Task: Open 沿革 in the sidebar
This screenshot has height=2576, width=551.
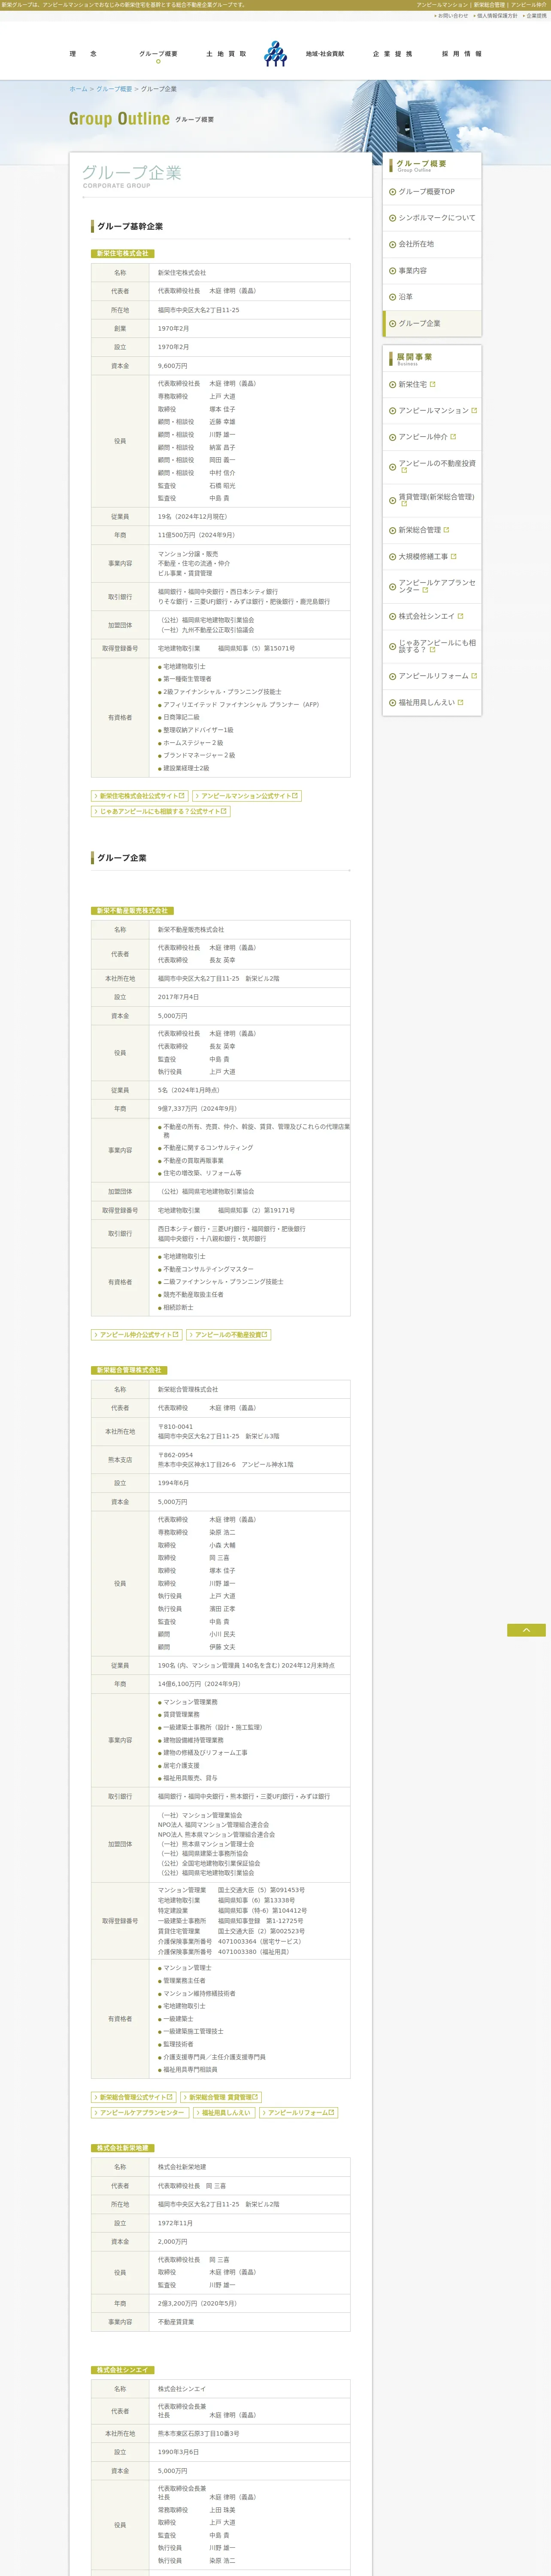Action: [x=432, y=297]
